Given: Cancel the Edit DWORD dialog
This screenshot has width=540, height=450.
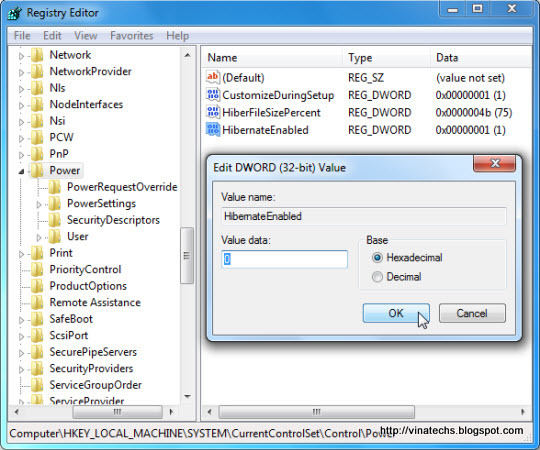Looking at the screenshot, I should [x=472, y=313].
